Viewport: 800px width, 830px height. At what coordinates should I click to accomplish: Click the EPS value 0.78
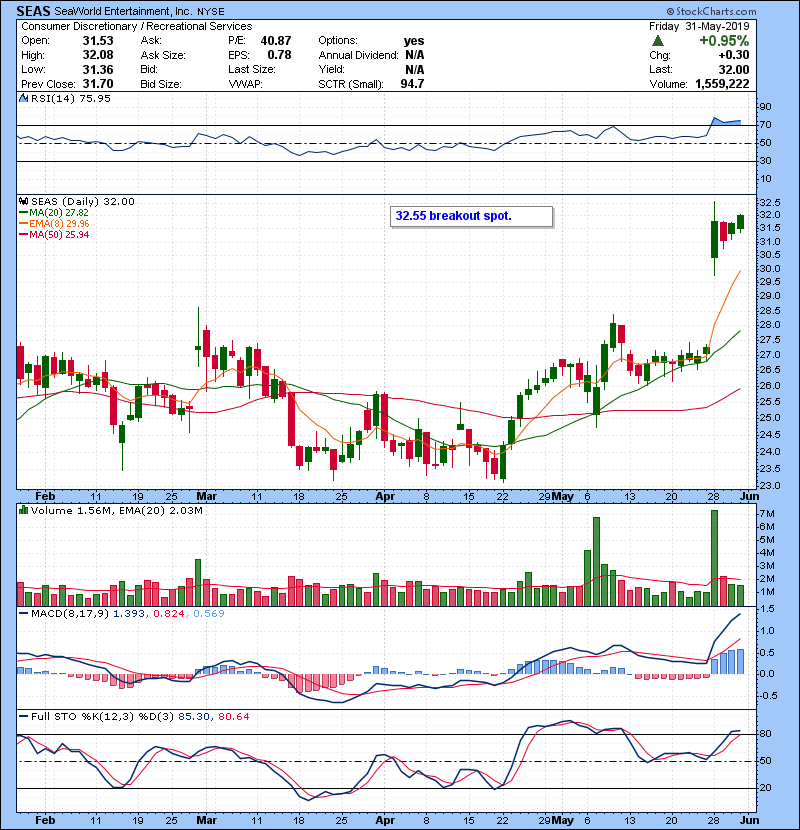(x=280, y=55)
